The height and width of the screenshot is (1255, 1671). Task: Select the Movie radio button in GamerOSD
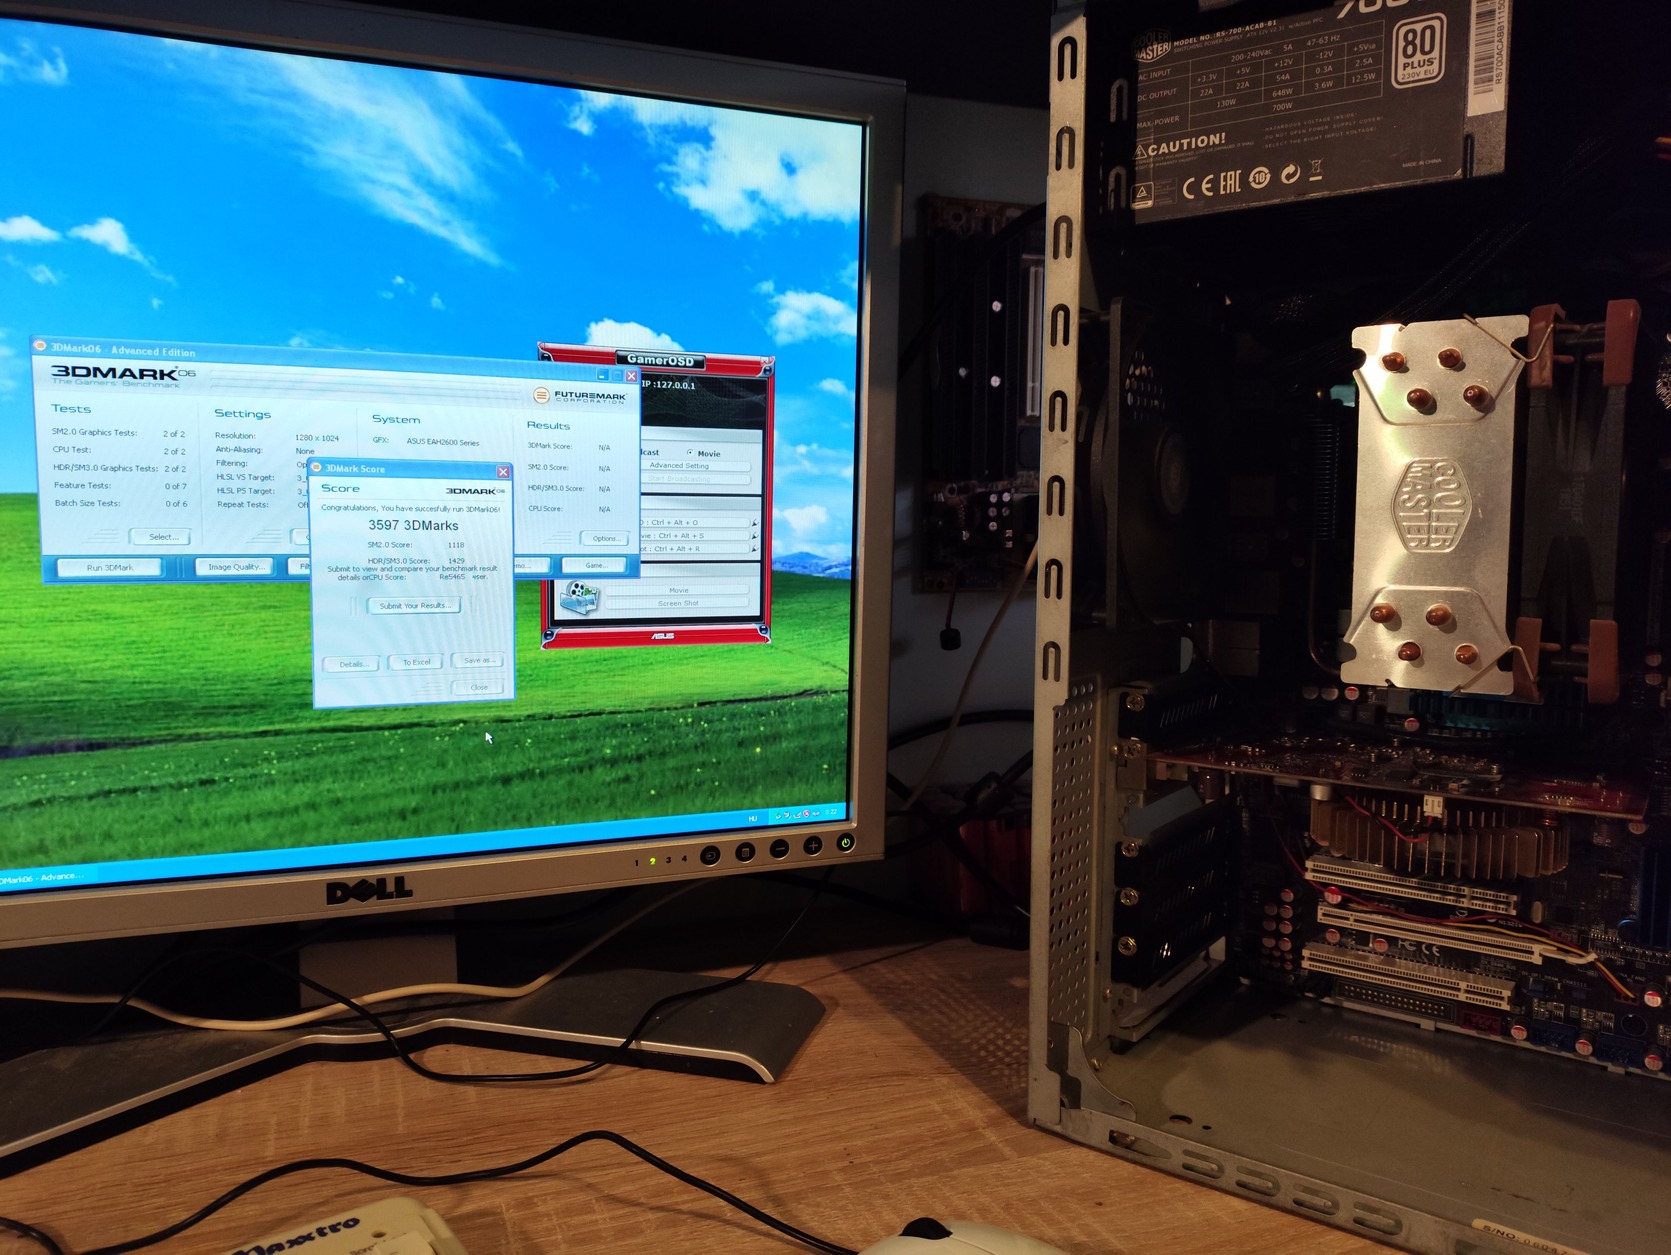690,453
